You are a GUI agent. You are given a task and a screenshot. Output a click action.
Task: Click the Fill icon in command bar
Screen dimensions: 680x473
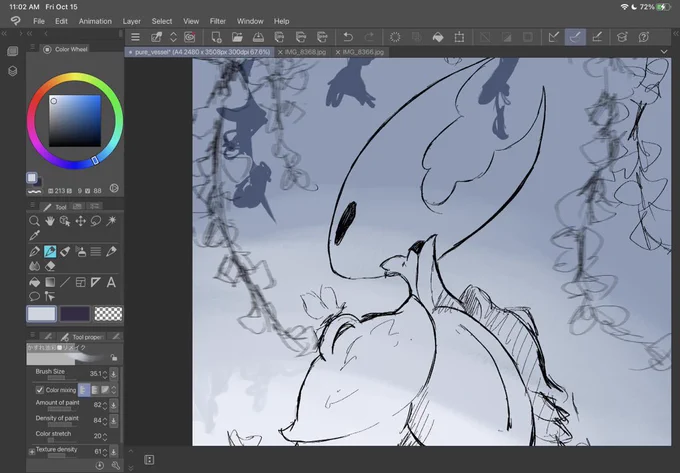click(438, 37)
